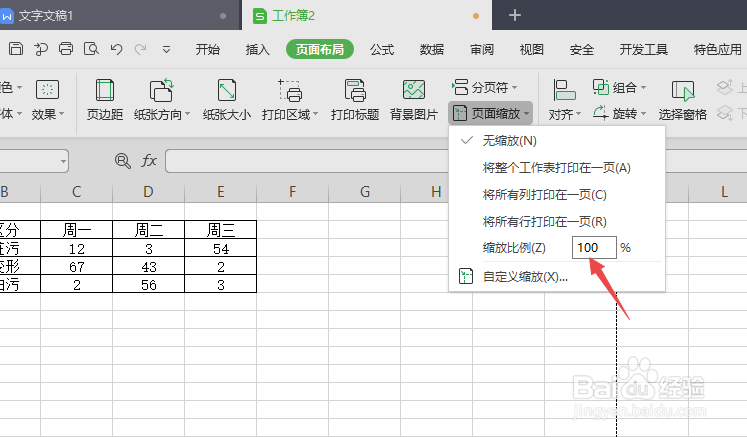Image resolution: width=747 pixels, height=437 pixels.
Task: Select column E header
Action: coord(221,192)
